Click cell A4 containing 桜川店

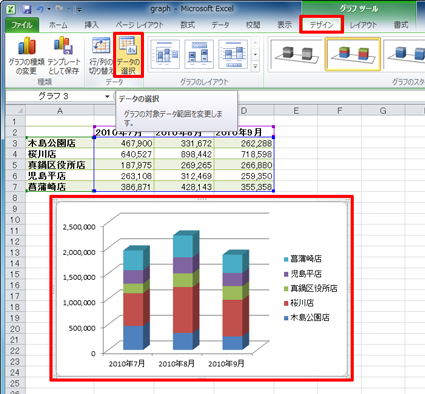pos(60,154)
